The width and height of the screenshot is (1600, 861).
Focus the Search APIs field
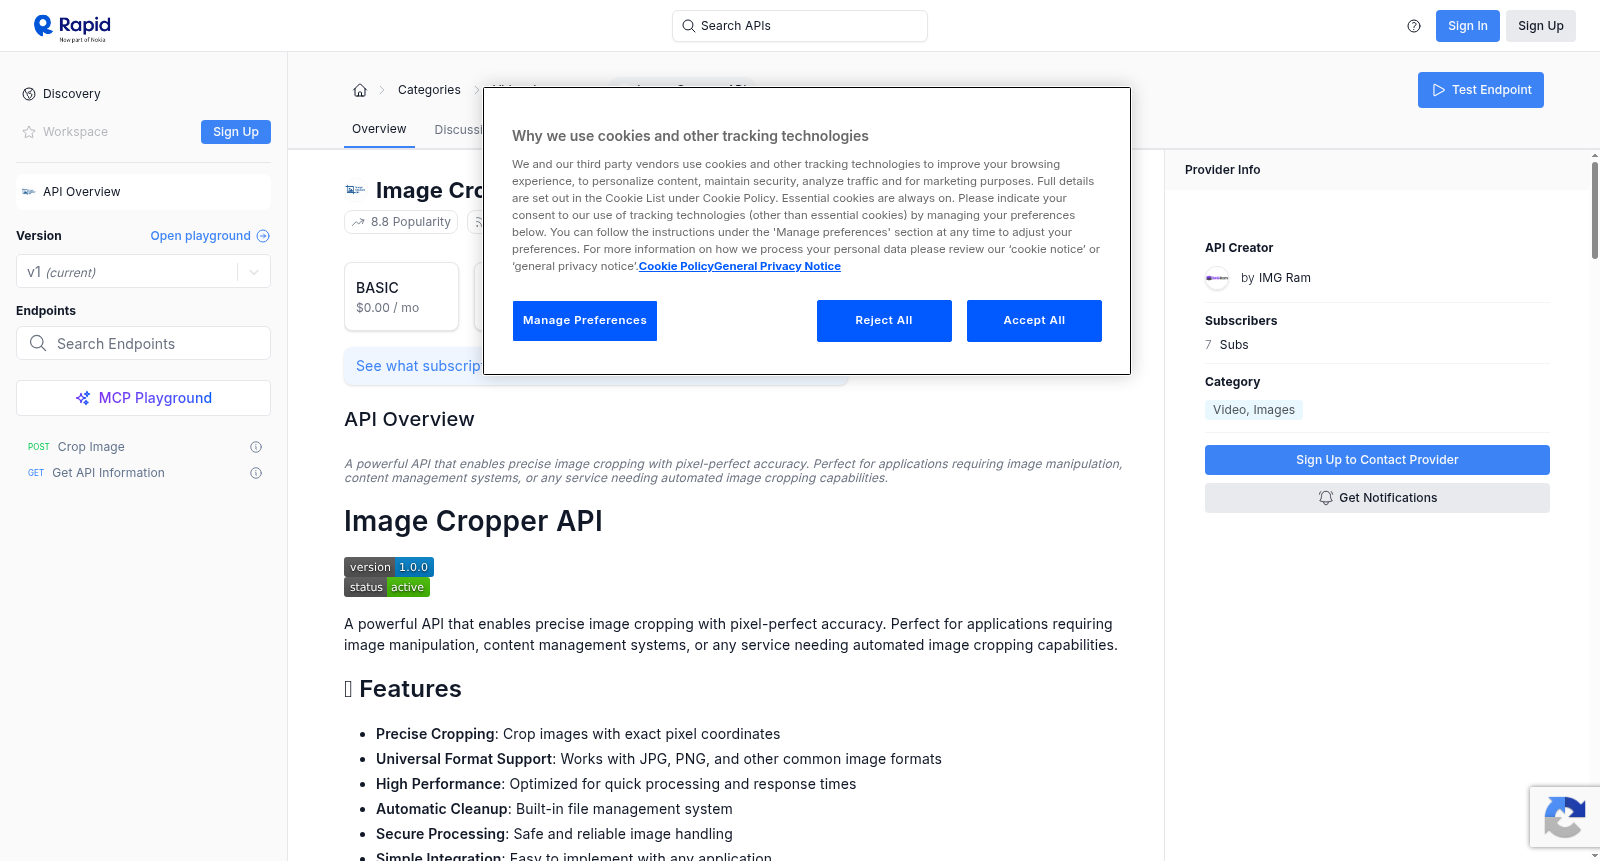pos(800,26)
